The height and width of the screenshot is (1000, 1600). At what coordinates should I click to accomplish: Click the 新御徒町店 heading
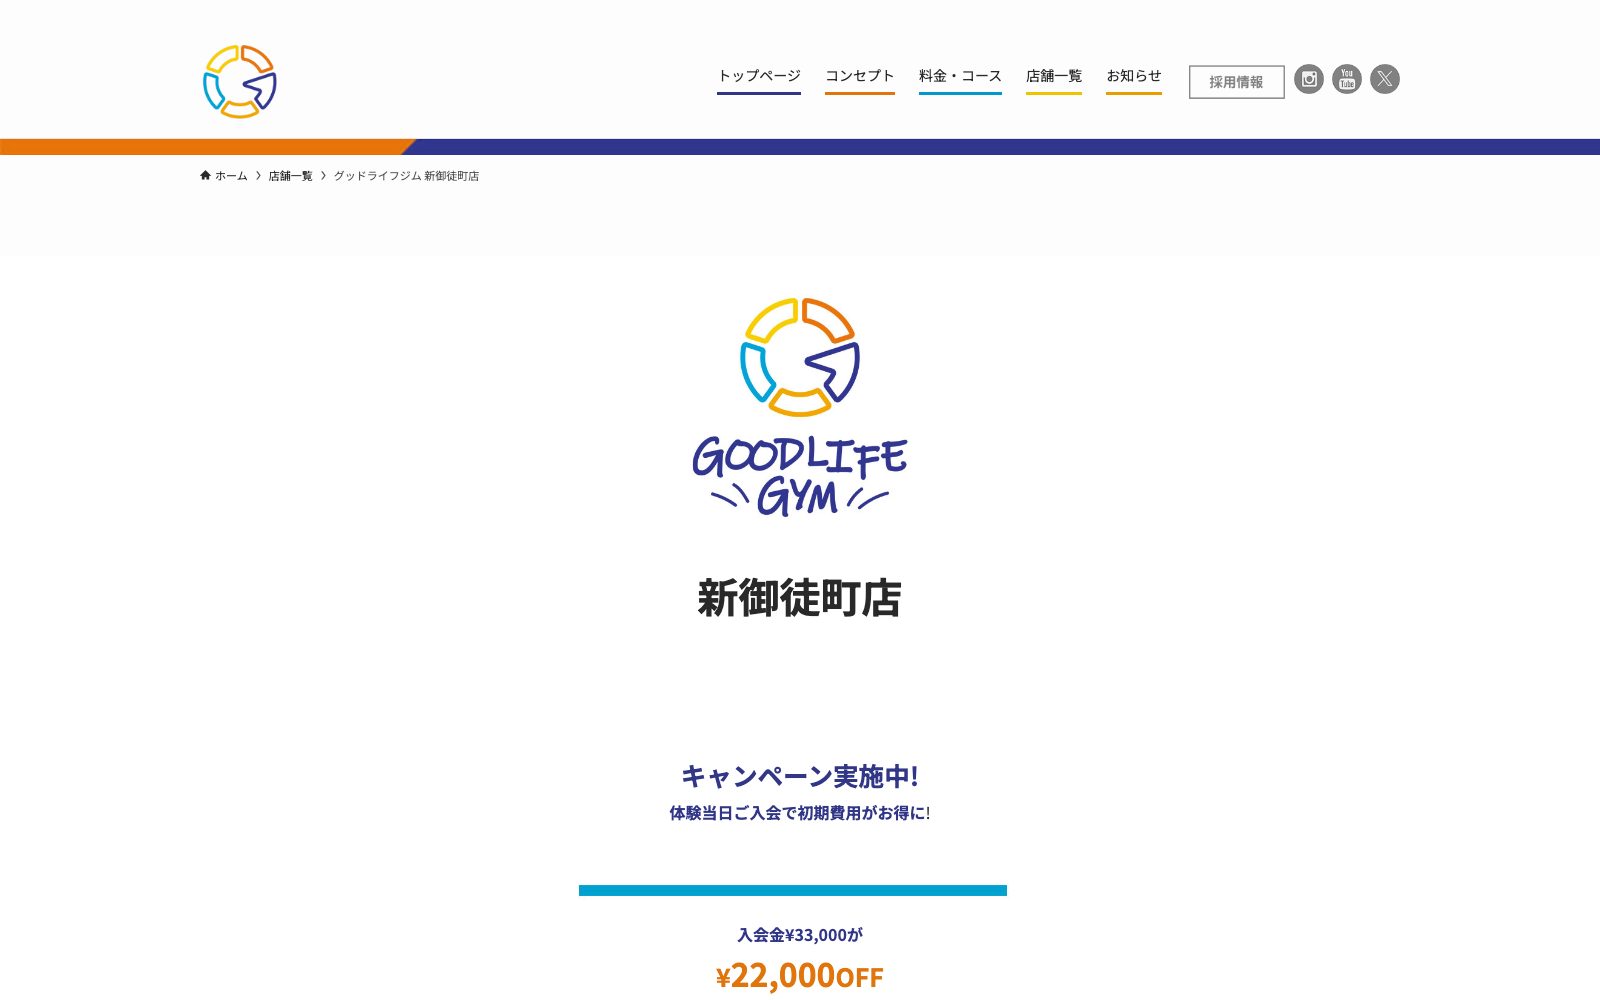point(800,598)
